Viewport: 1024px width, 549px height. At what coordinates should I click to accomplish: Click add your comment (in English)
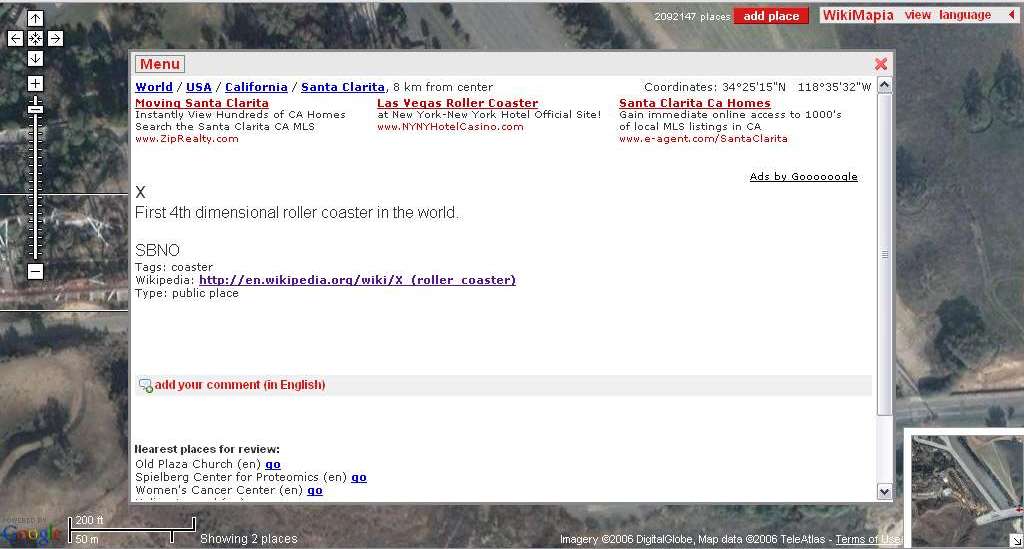(x=240, y=385)
